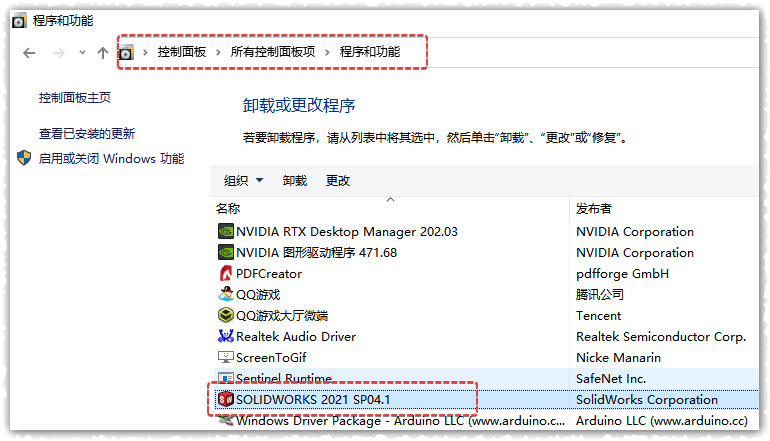This screenshot has height=441, width=770.
Task: Open the 控制面板主页 link
Action: click(x=75, y=98)
